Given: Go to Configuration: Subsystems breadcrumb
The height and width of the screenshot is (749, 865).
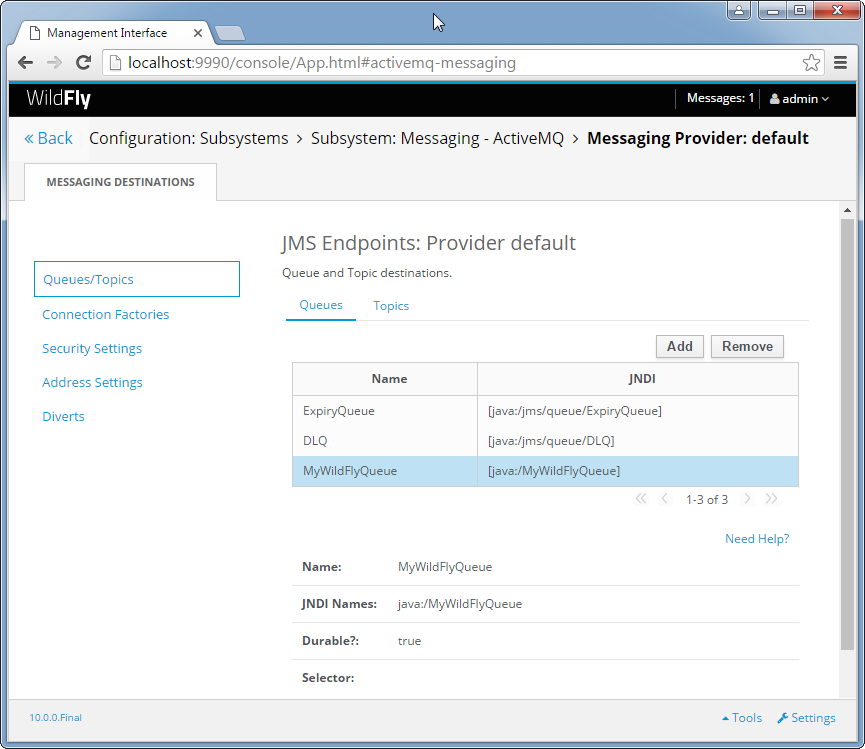Looking at the screenshot, I should (189, 138).
